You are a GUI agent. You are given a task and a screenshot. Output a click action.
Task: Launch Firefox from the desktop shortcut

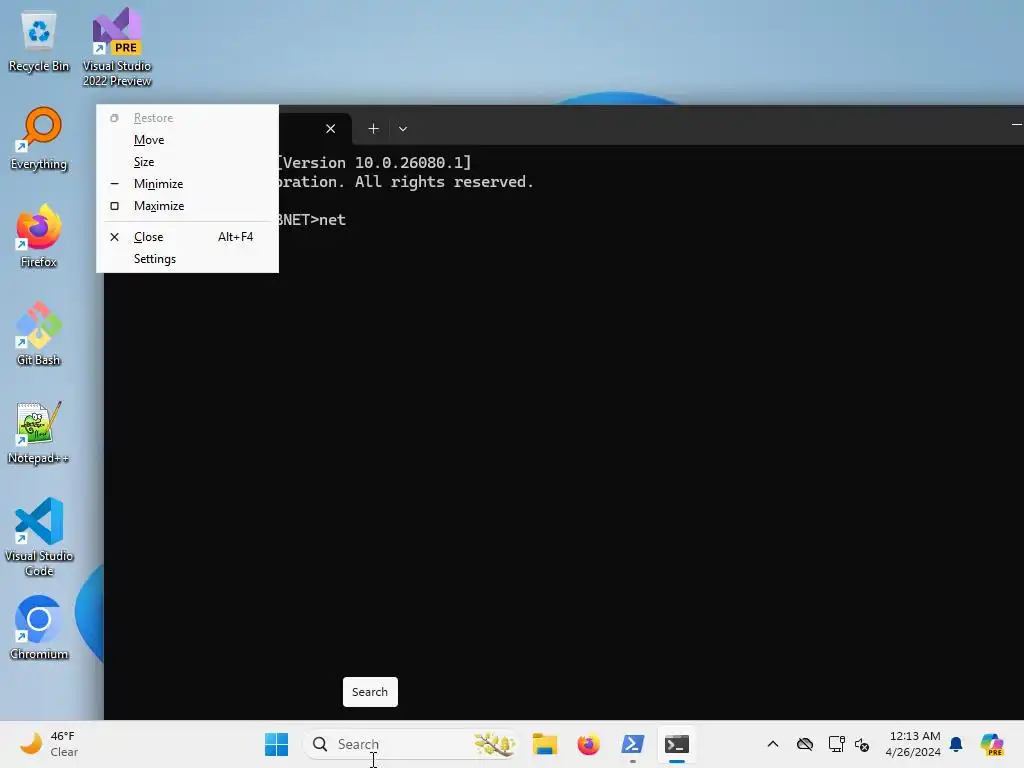39,236
